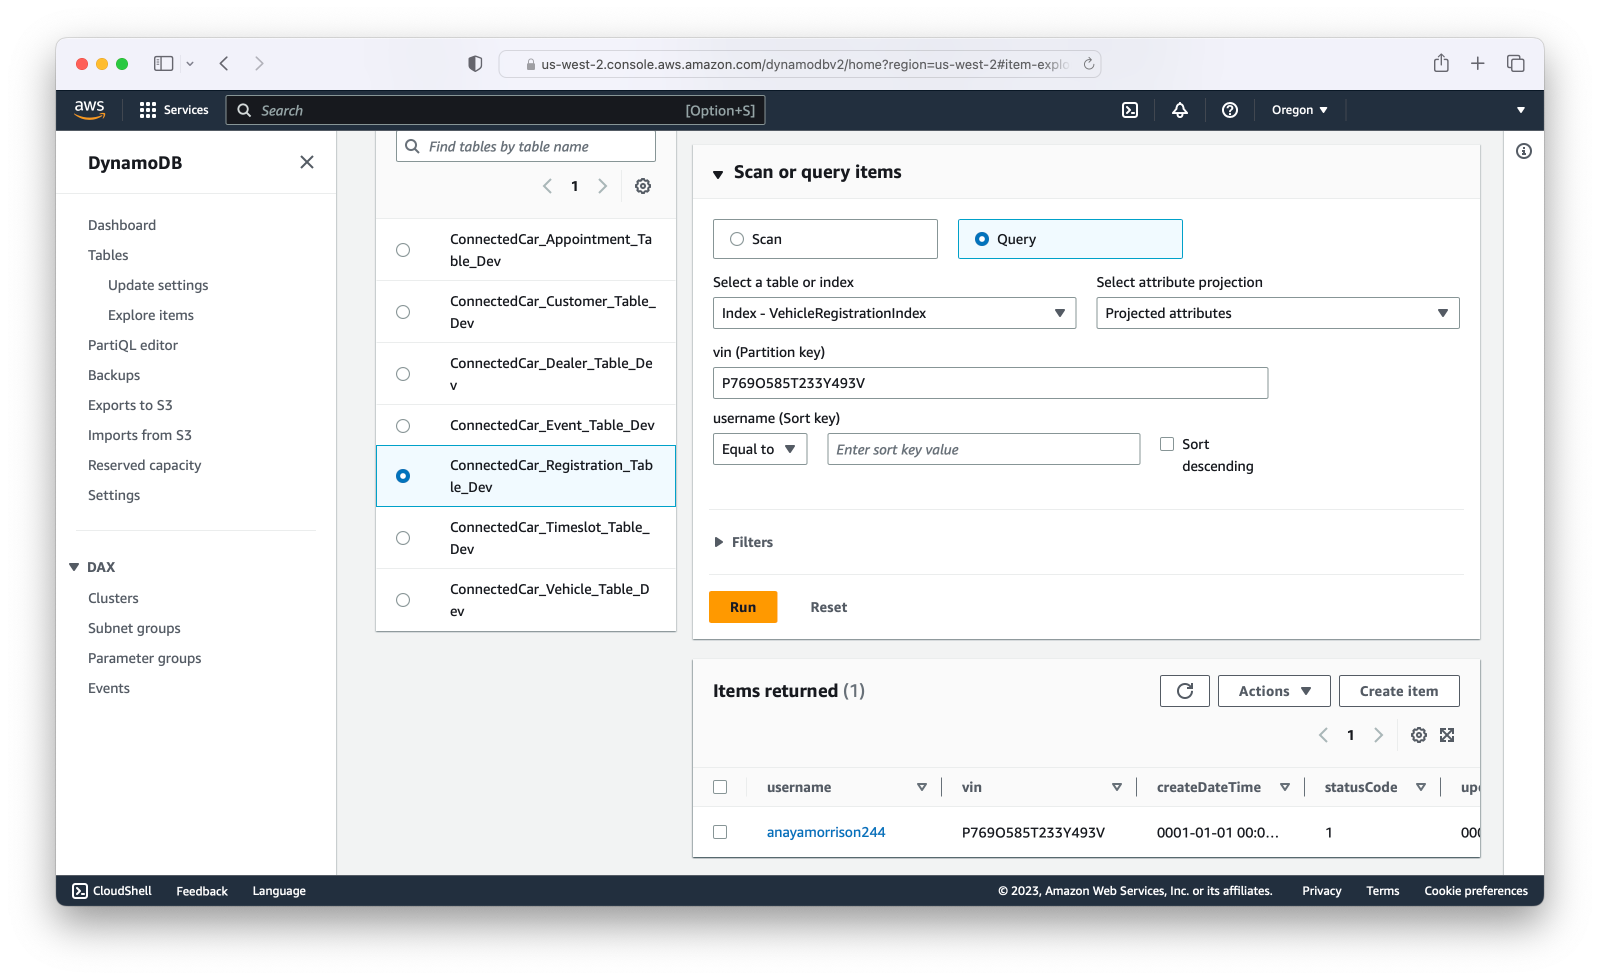This screenshot has height=980, width=1600.
Task: Enable the Sort descending checkbox
Action: (1167, 444)
